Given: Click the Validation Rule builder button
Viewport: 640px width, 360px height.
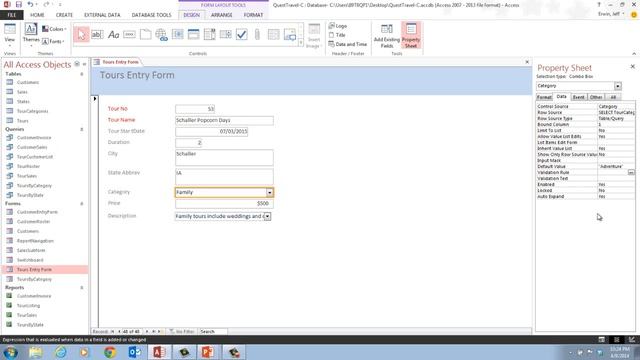Looking at the screenshot, I should tap(631, 173).
